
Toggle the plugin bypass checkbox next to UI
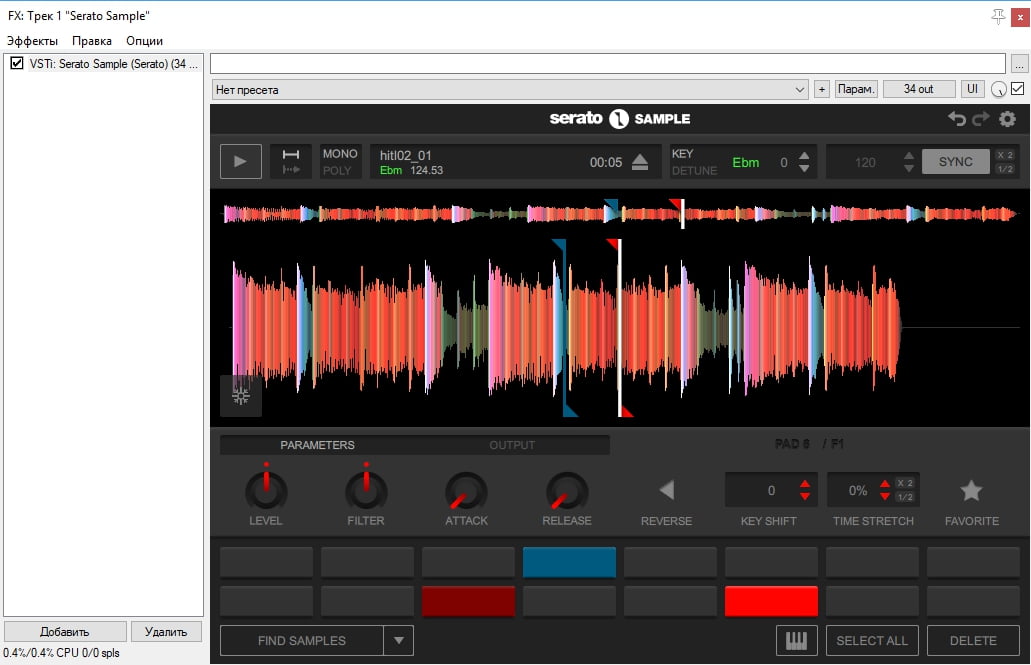tap(1017, 89)
